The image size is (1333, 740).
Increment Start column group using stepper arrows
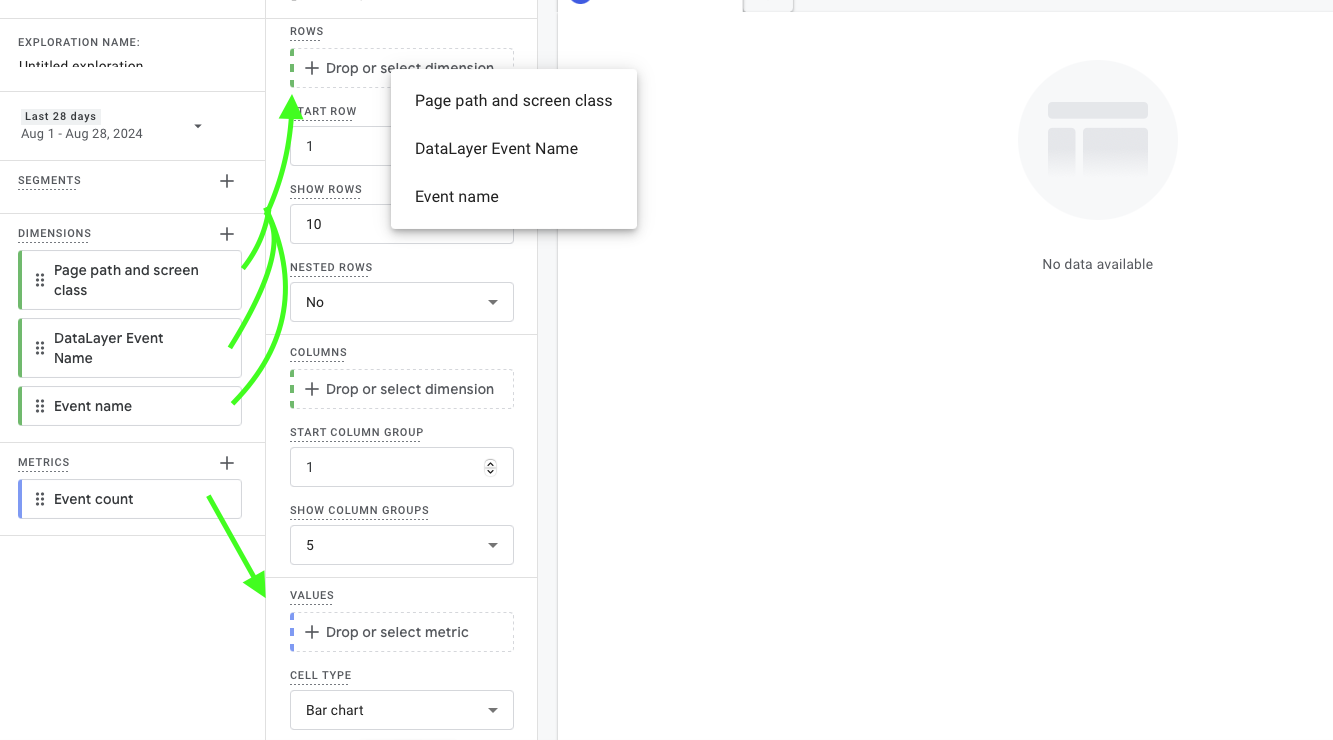490,467
